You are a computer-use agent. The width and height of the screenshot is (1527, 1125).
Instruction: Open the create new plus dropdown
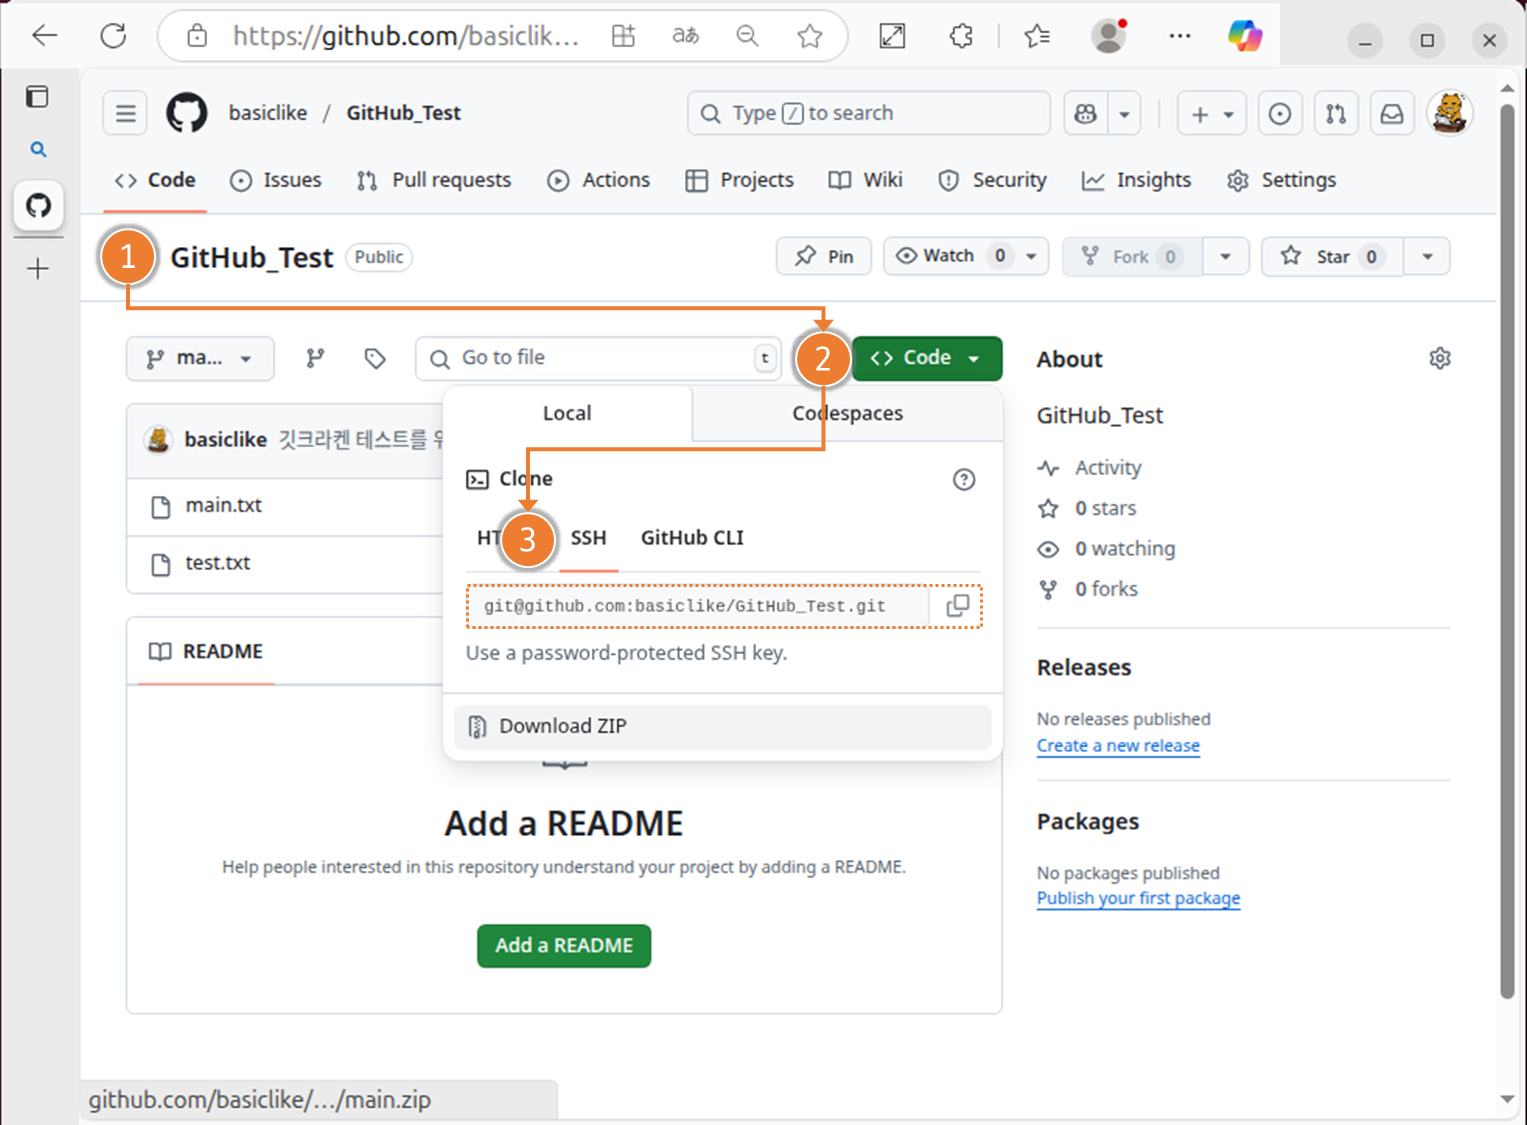[1211, 114]
